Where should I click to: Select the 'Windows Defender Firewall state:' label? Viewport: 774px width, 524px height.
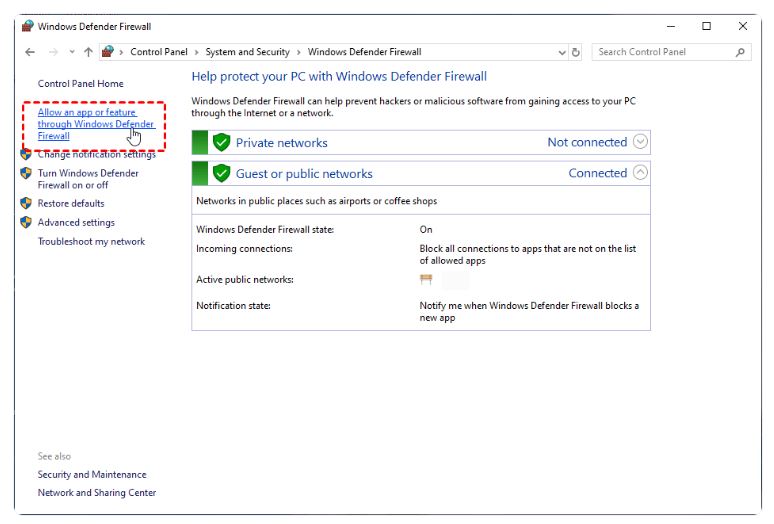pos(265,229)
